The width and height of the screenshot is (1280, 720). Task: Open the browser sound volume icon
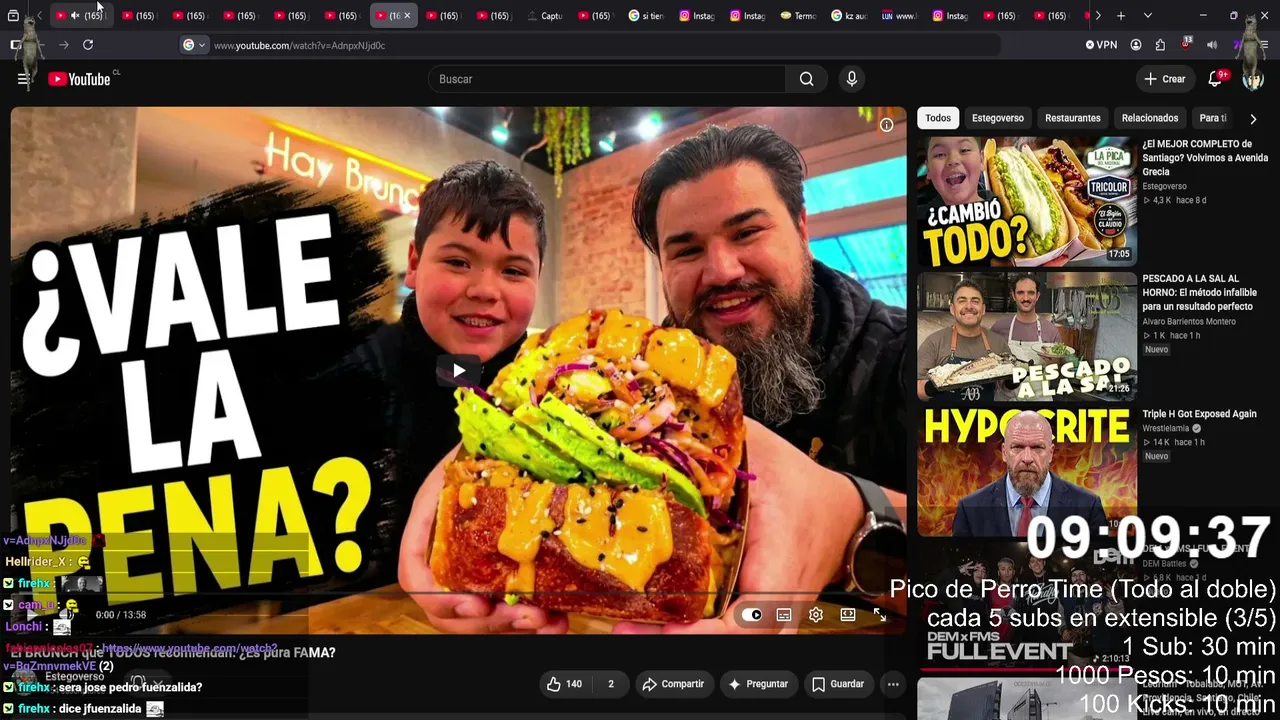[x=1212, y=45]
